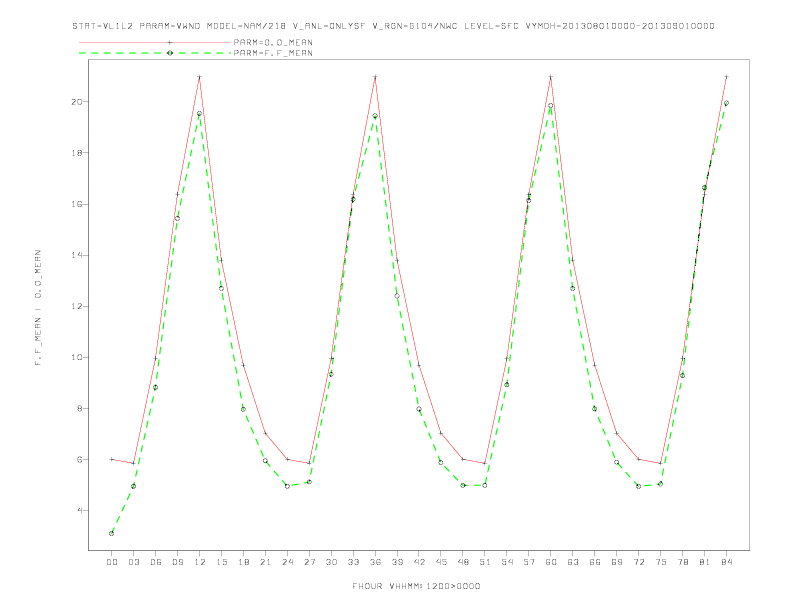
Task: Click x-axis tick label 48
Action: [x=463, y=562]
